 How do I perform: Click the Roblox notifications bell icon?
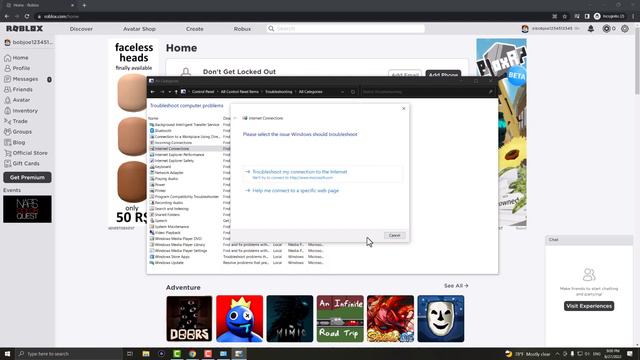click(591, 29)
